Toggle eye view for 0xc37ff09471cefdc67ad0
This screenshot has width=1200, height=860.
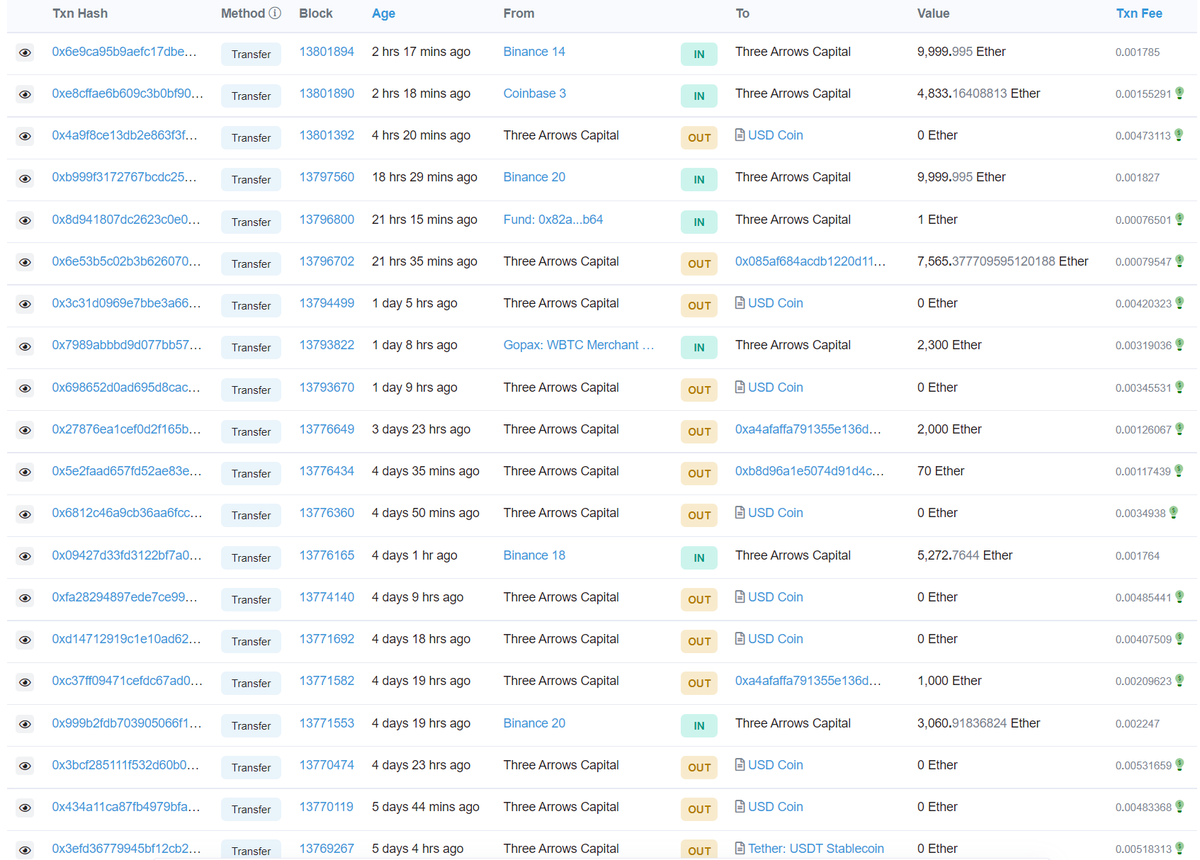coord(25,683)
